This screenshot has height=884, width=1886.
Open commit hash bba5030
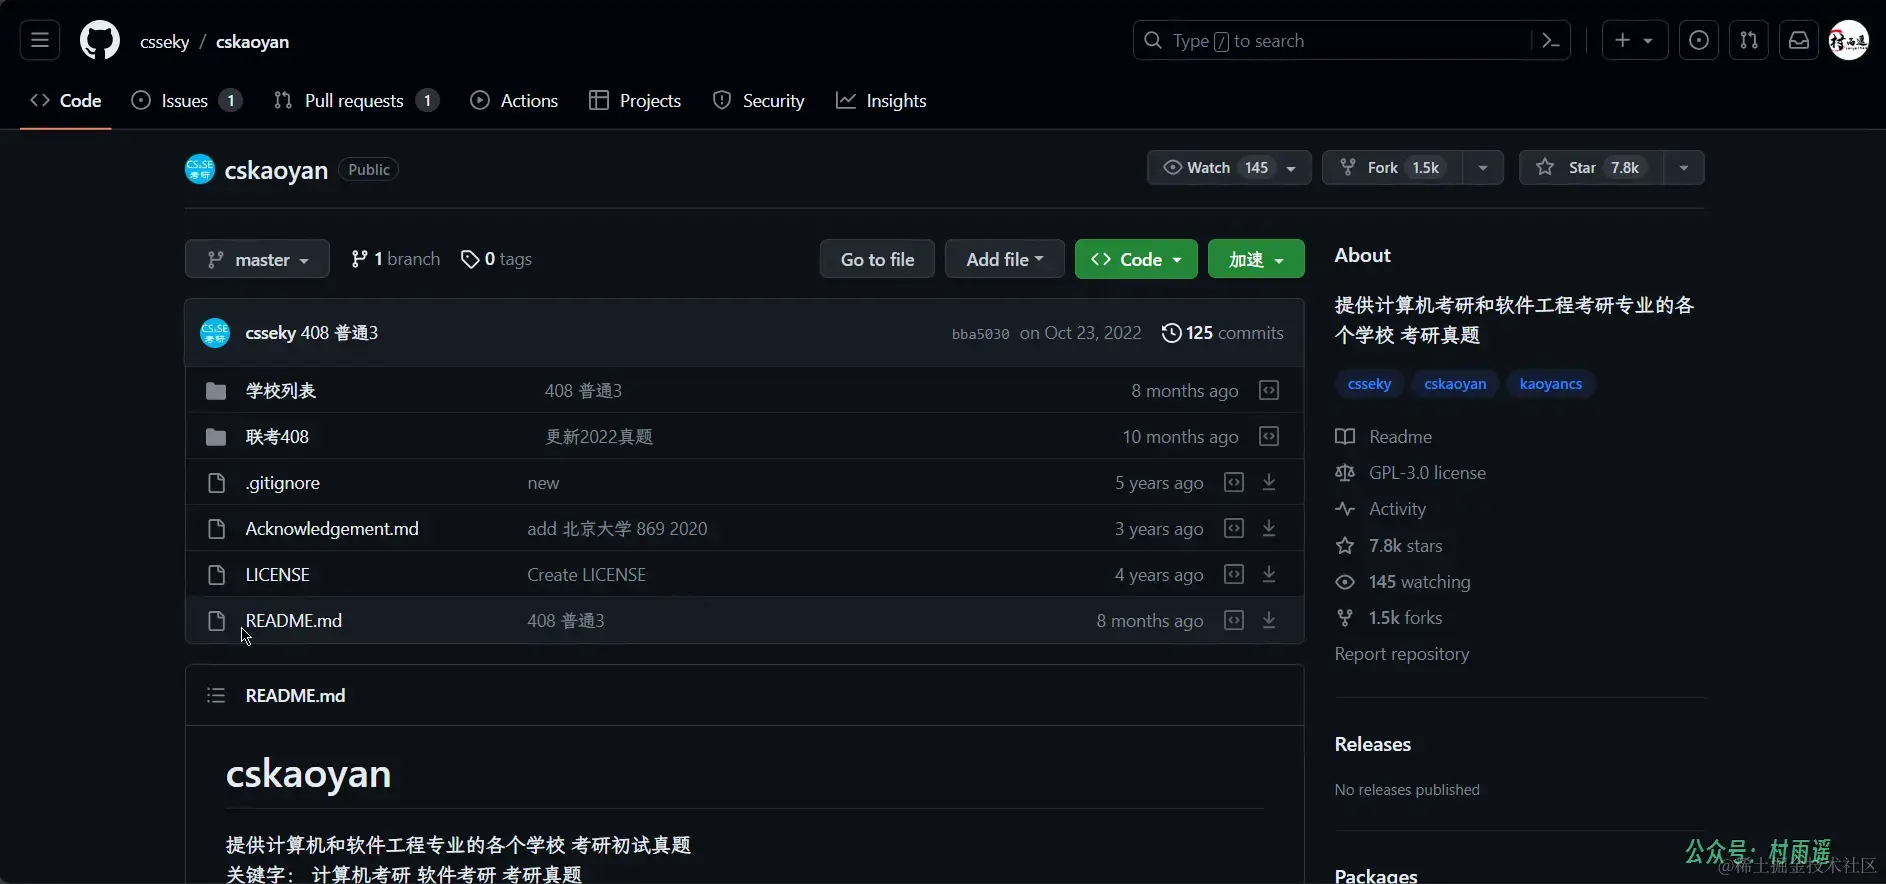(x=980, y=334)
